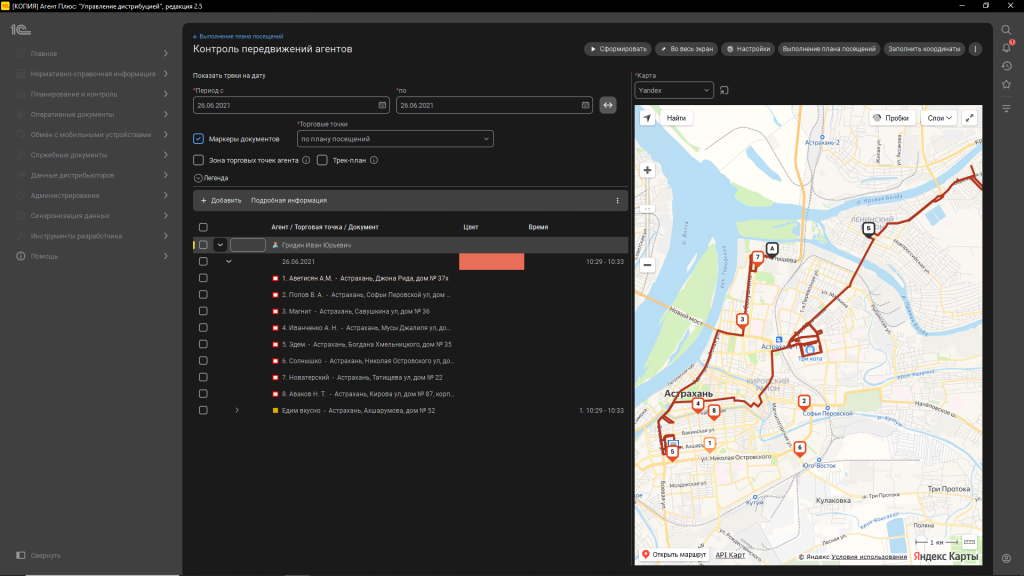This screenshot has height=576, width=1024.
Task: Click the map fullscreen expand icon
Action: [969, 118]
